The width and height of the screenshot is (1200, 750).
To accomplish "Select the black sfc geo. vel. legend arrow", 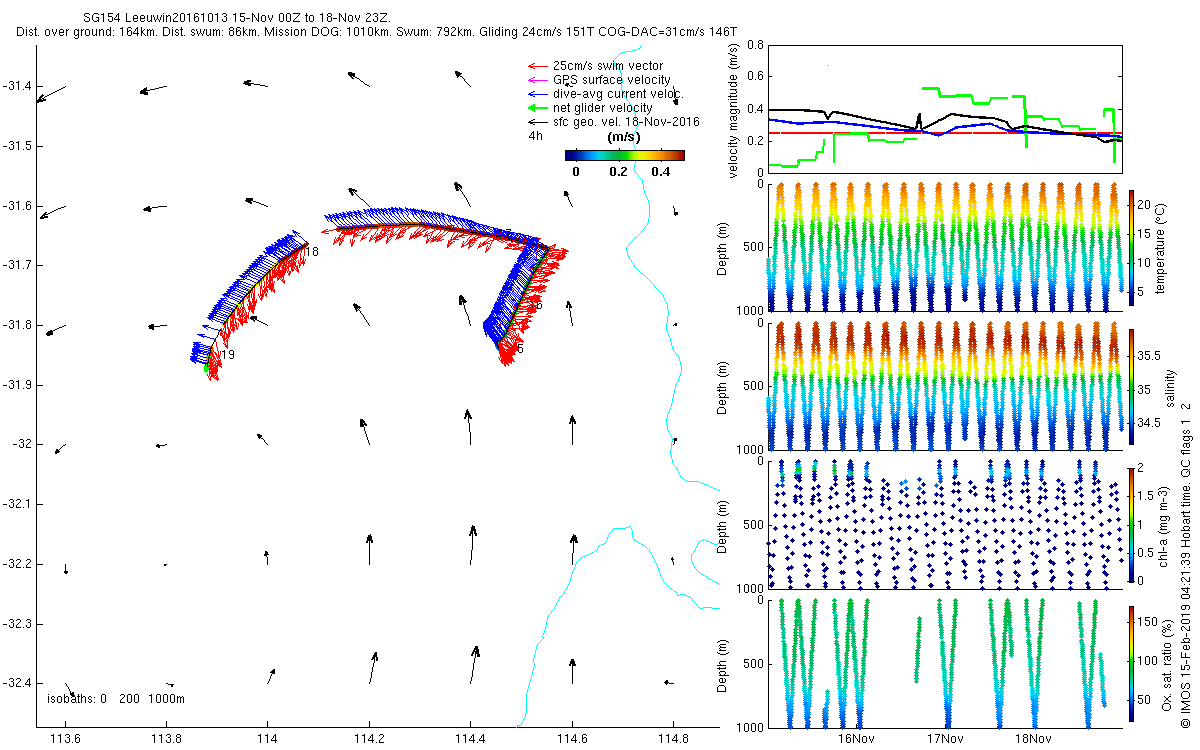I will tap(538, 122).
